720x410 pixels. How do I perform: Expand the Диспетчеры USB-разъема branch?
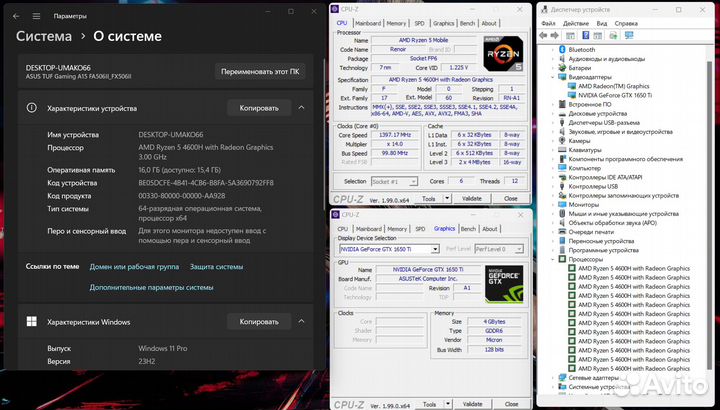(553, 123)
